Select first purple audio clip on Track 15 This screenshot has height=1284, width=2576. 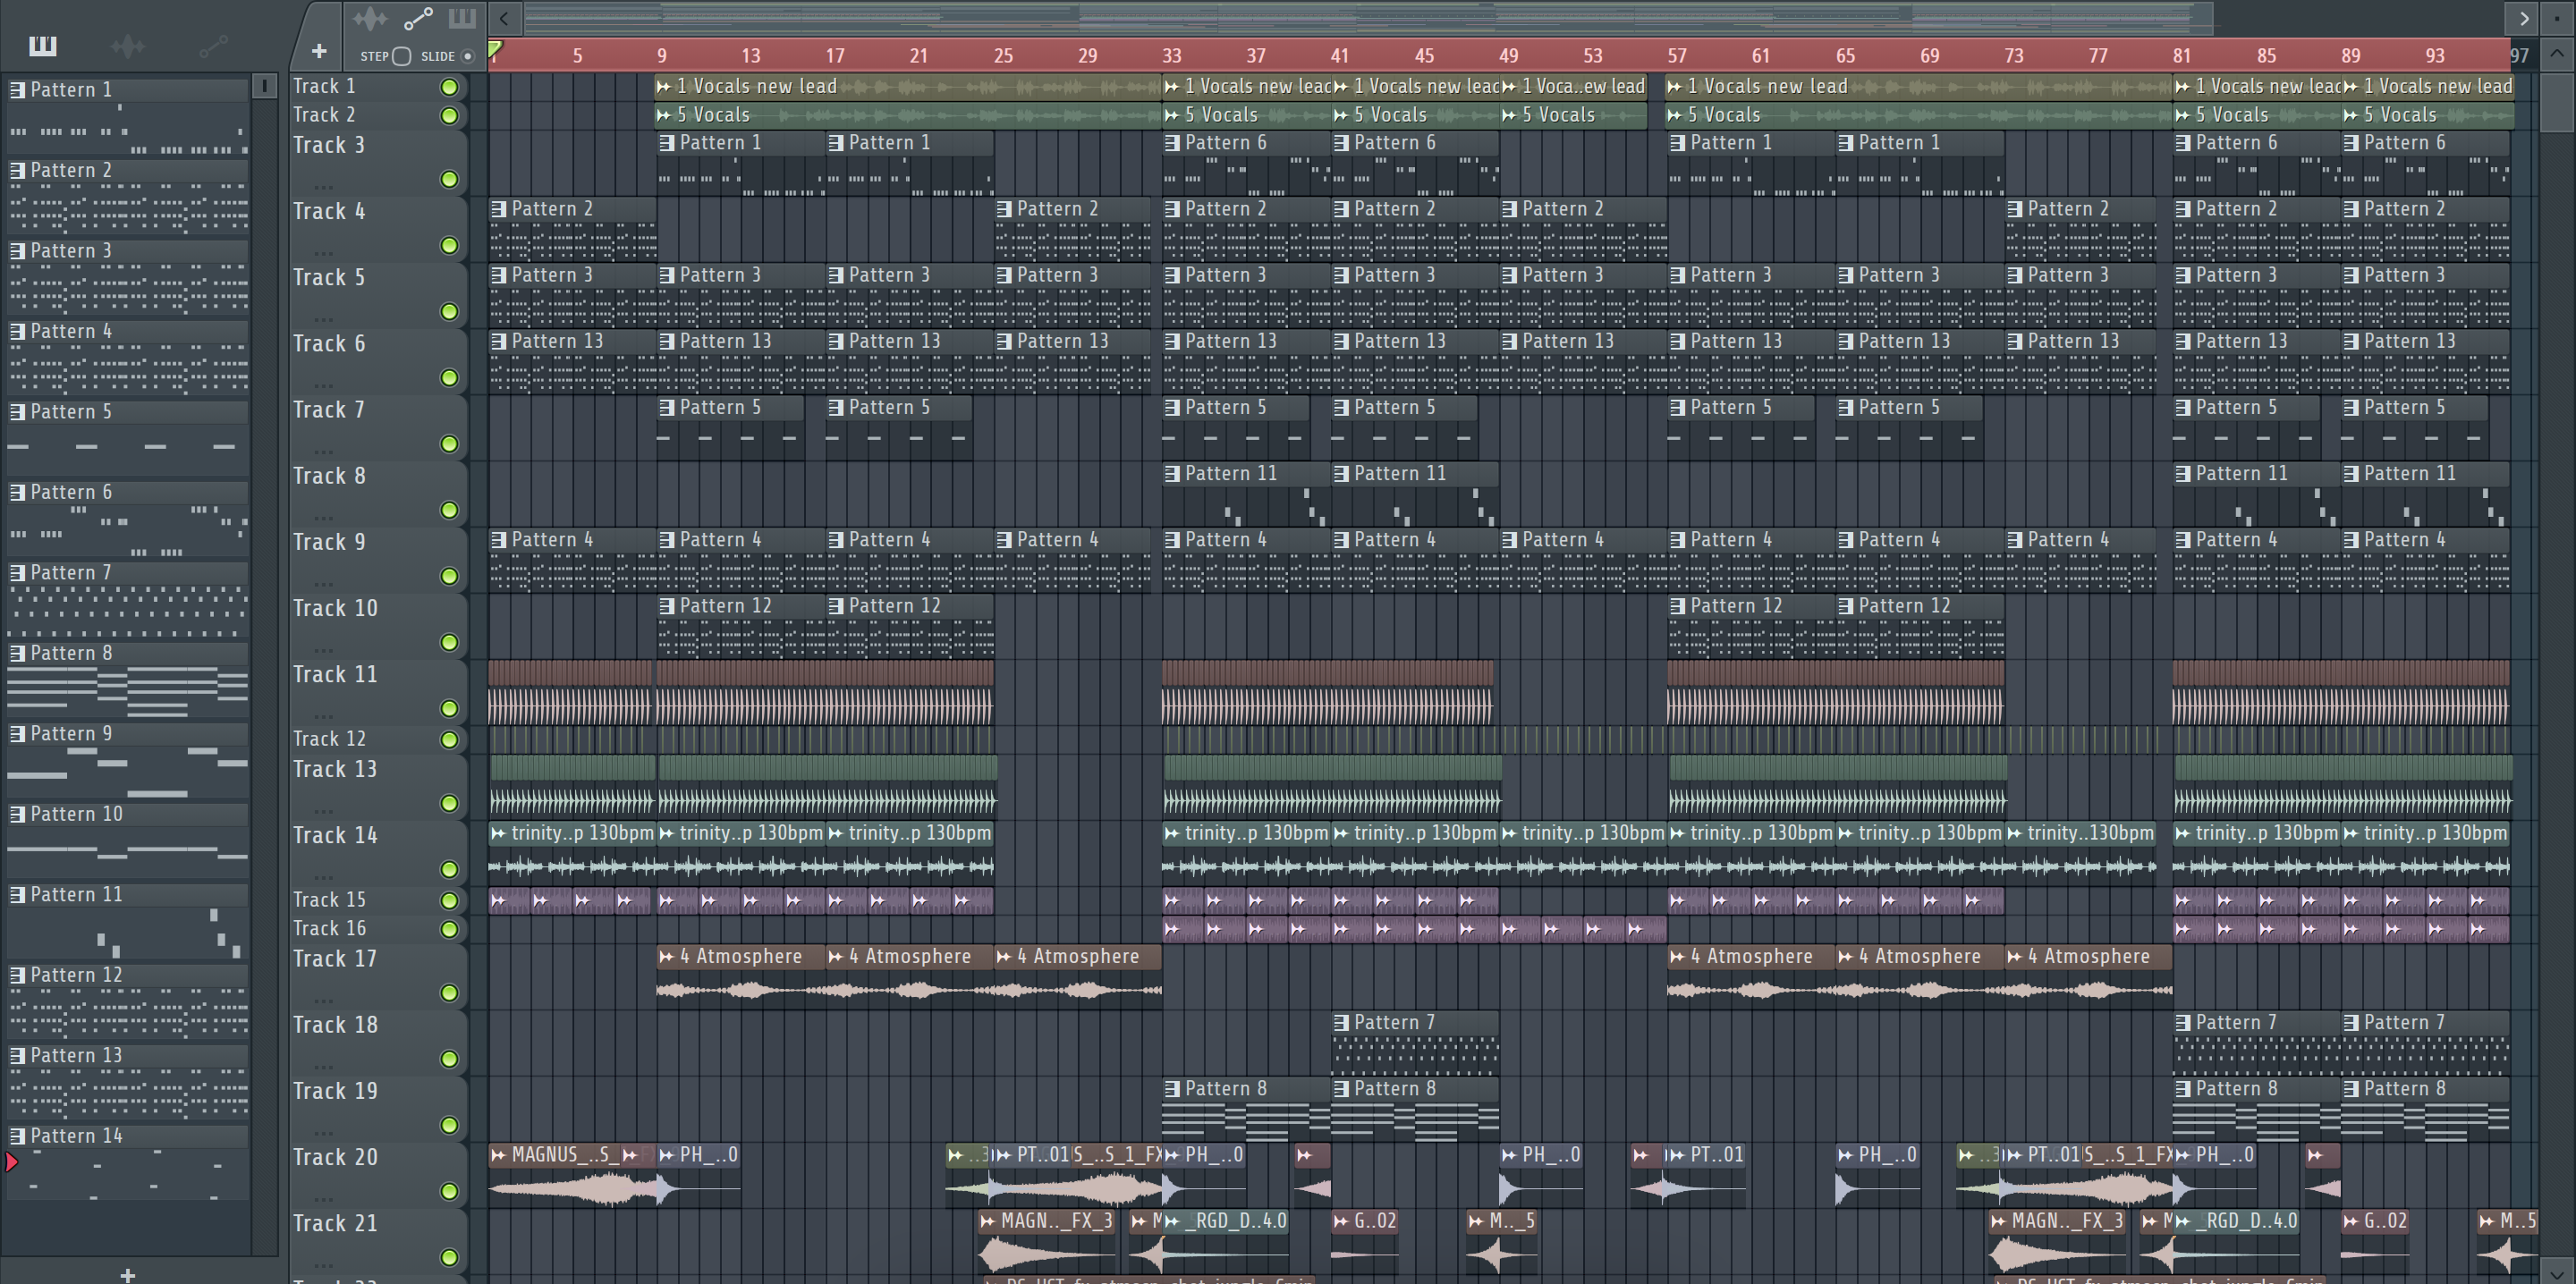[509, 900]
